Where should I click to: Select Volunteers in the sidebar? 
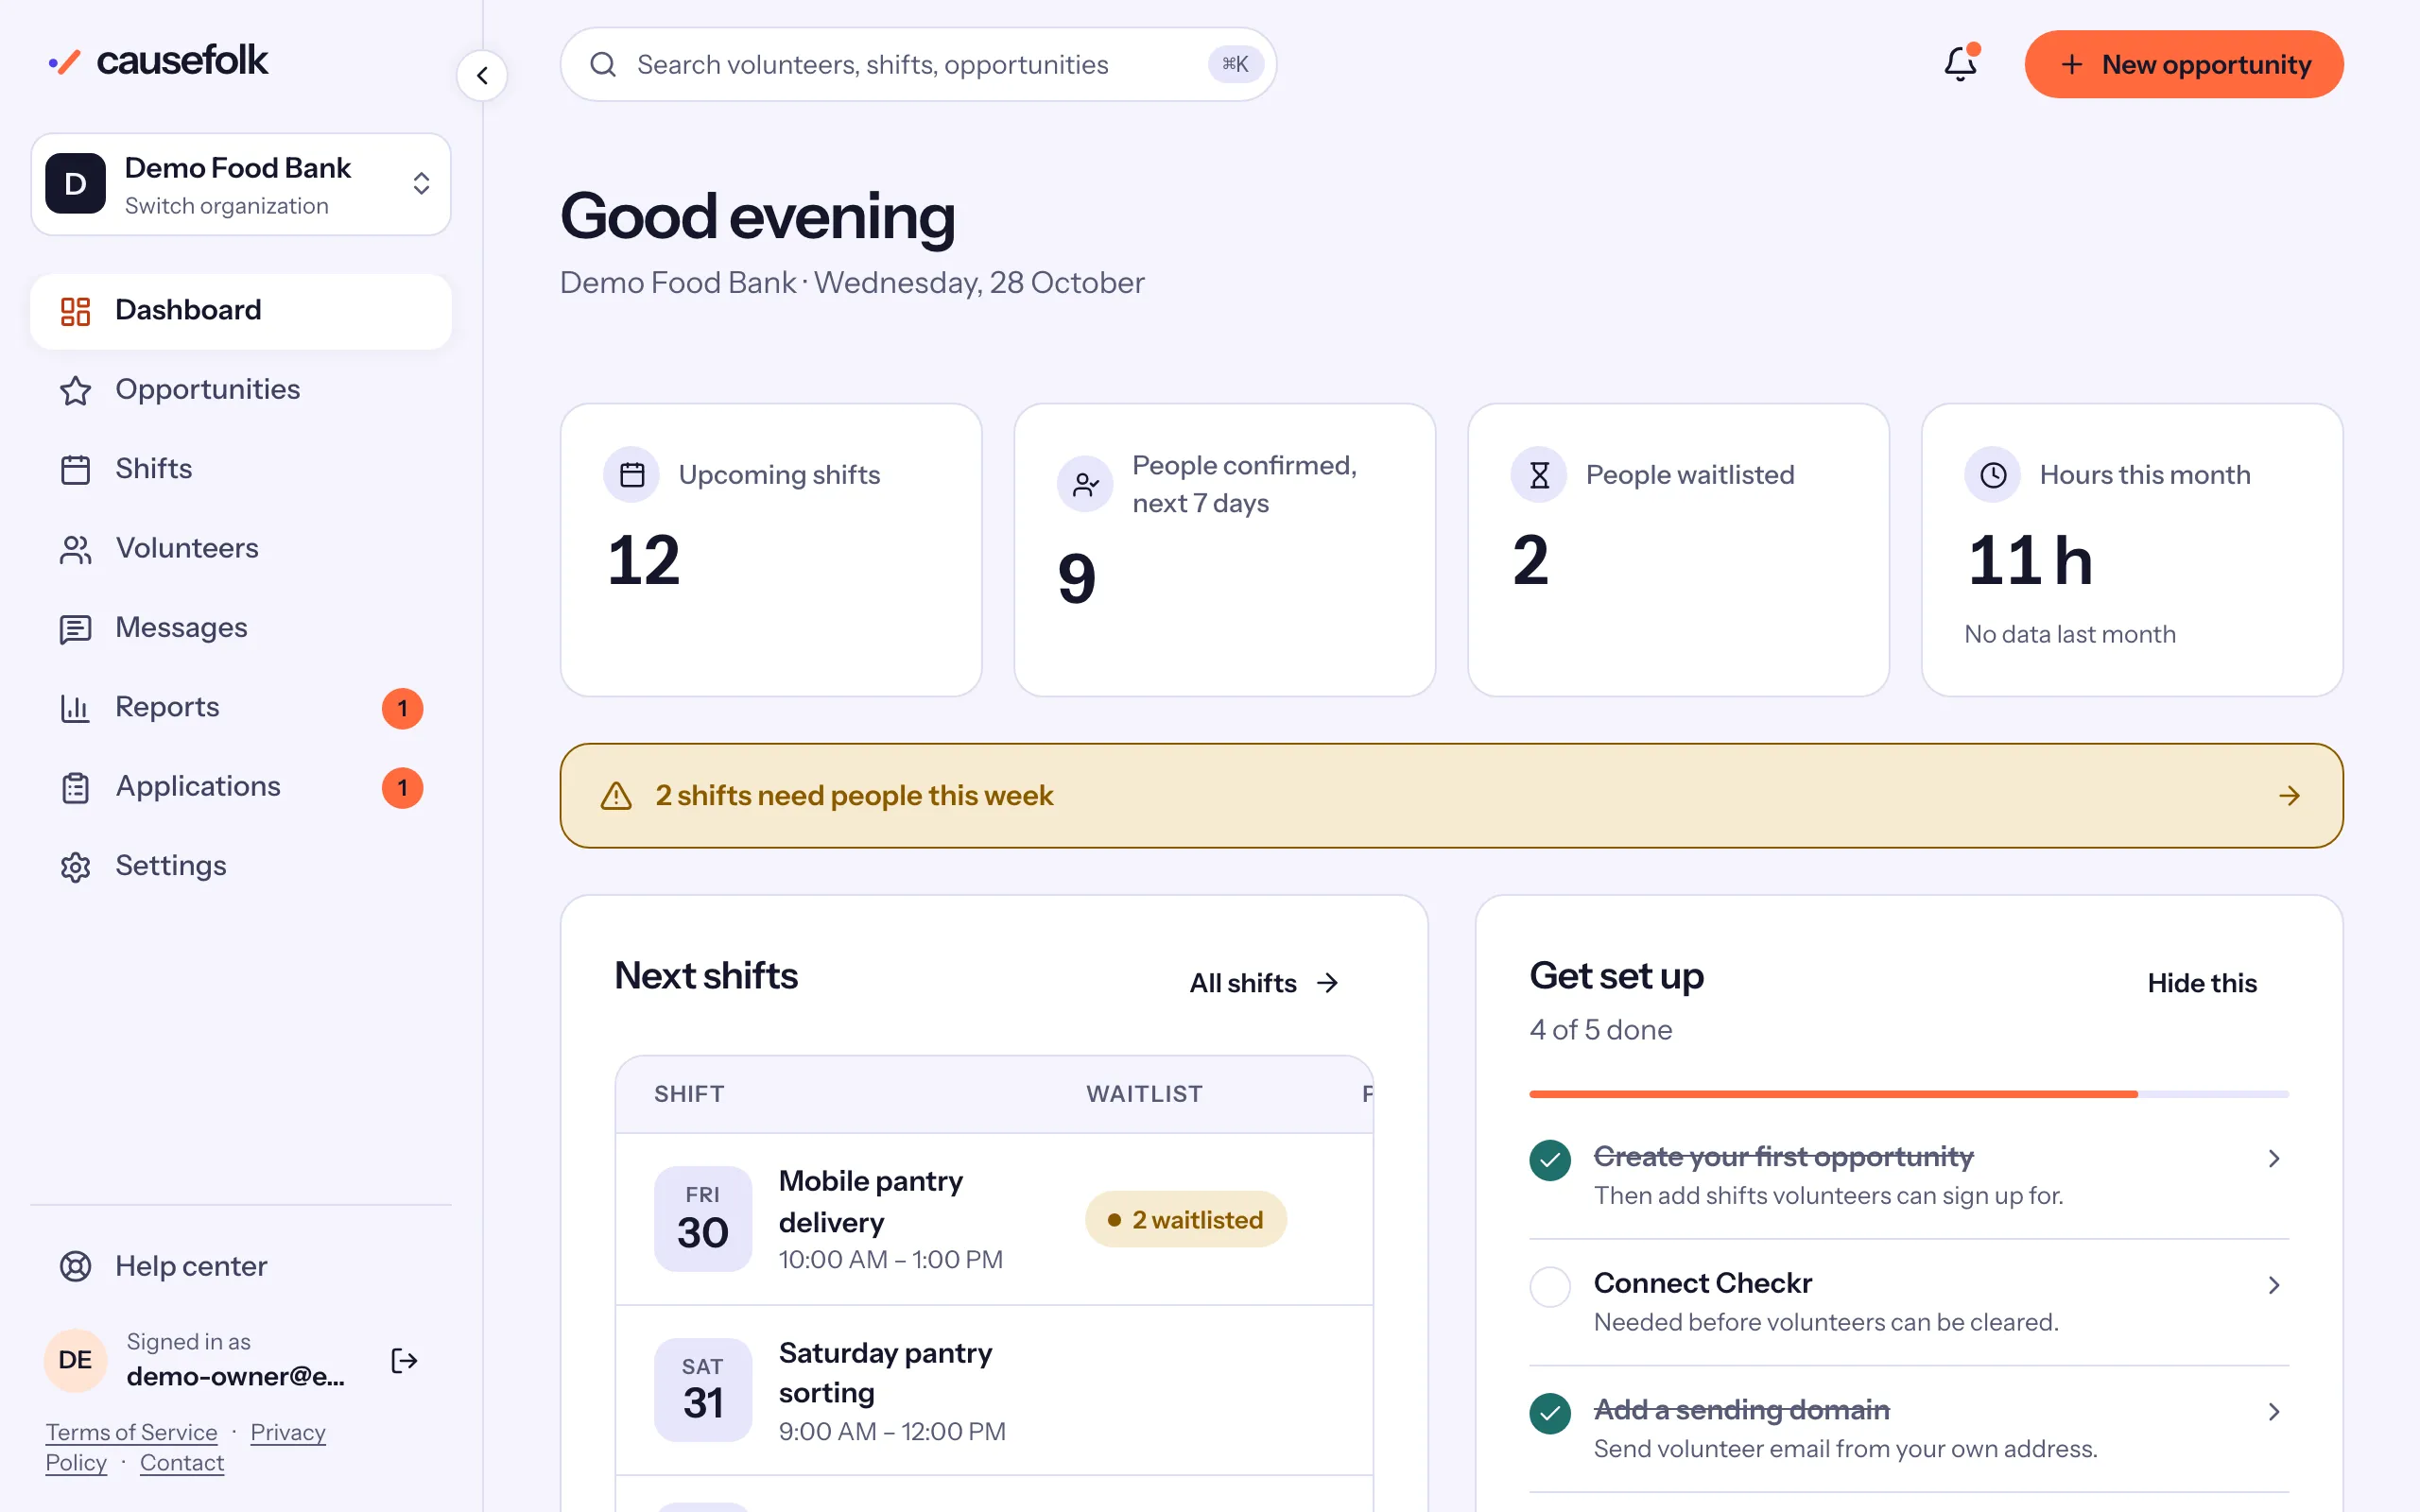click(x=241, y=549)
